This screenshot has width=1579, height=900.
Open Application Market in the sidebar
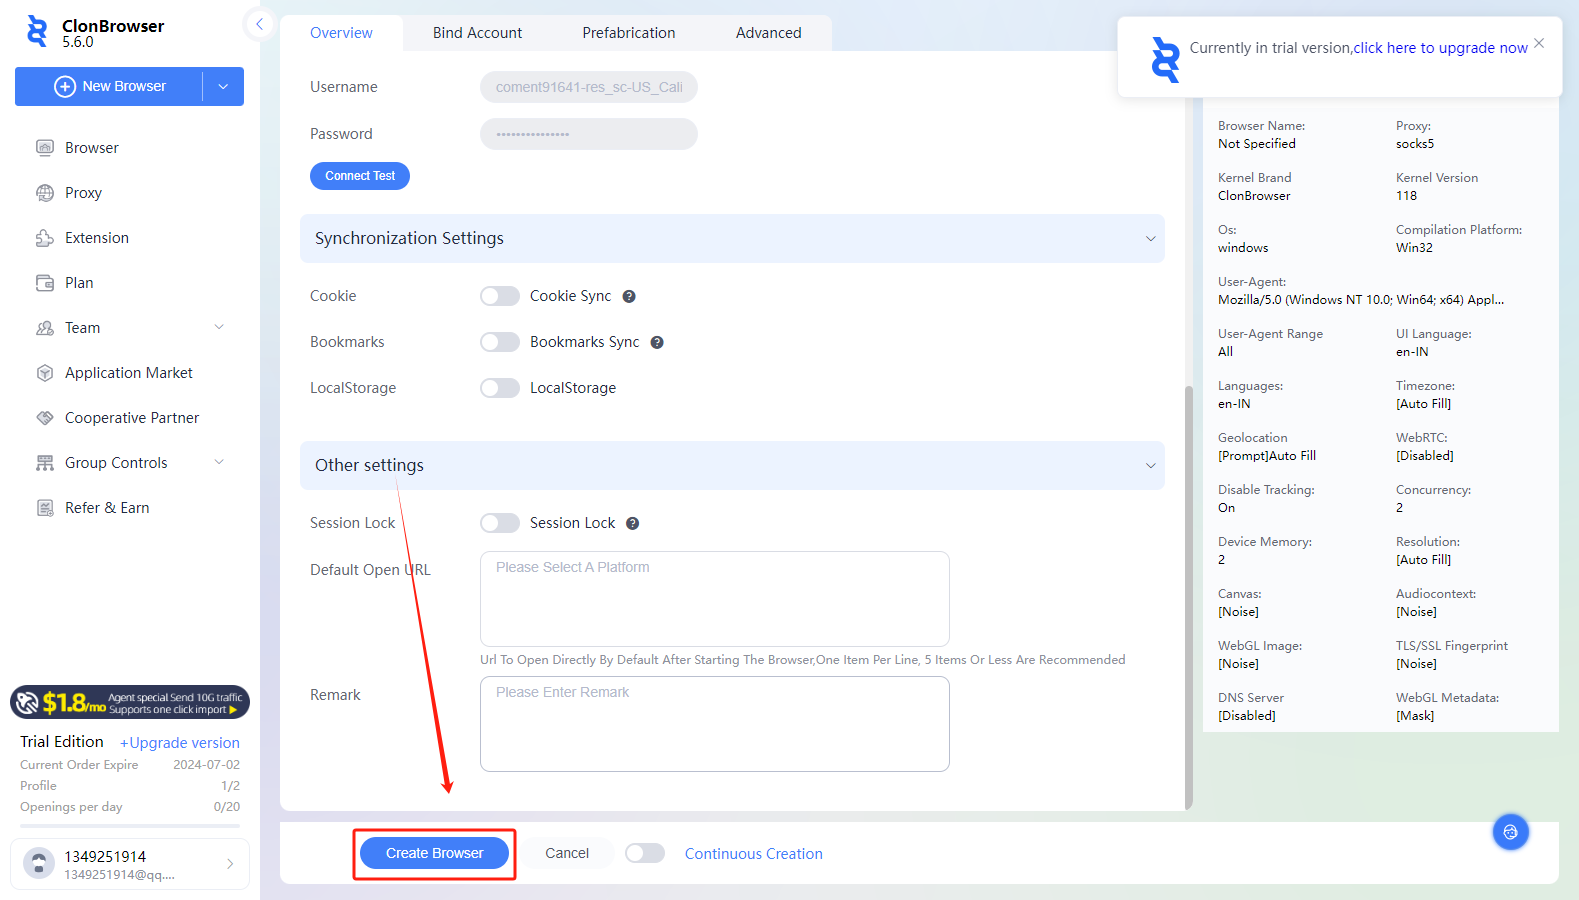(130, 373)
